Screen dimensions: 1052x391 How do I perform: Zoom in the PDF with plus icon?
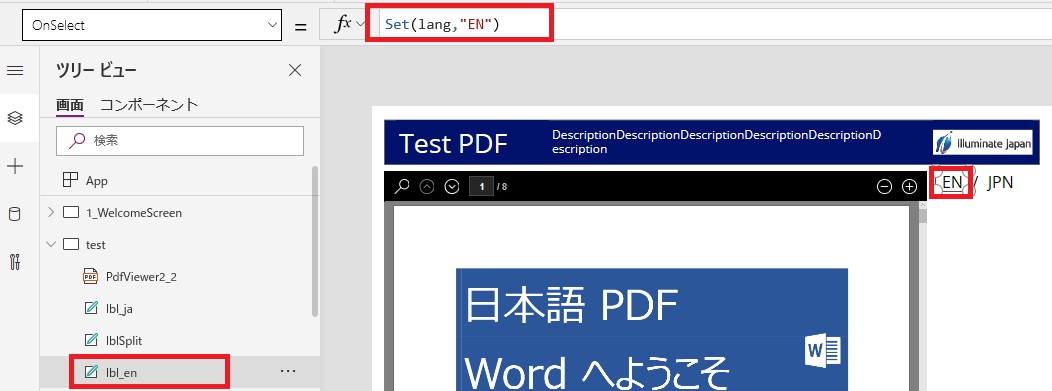909,186
